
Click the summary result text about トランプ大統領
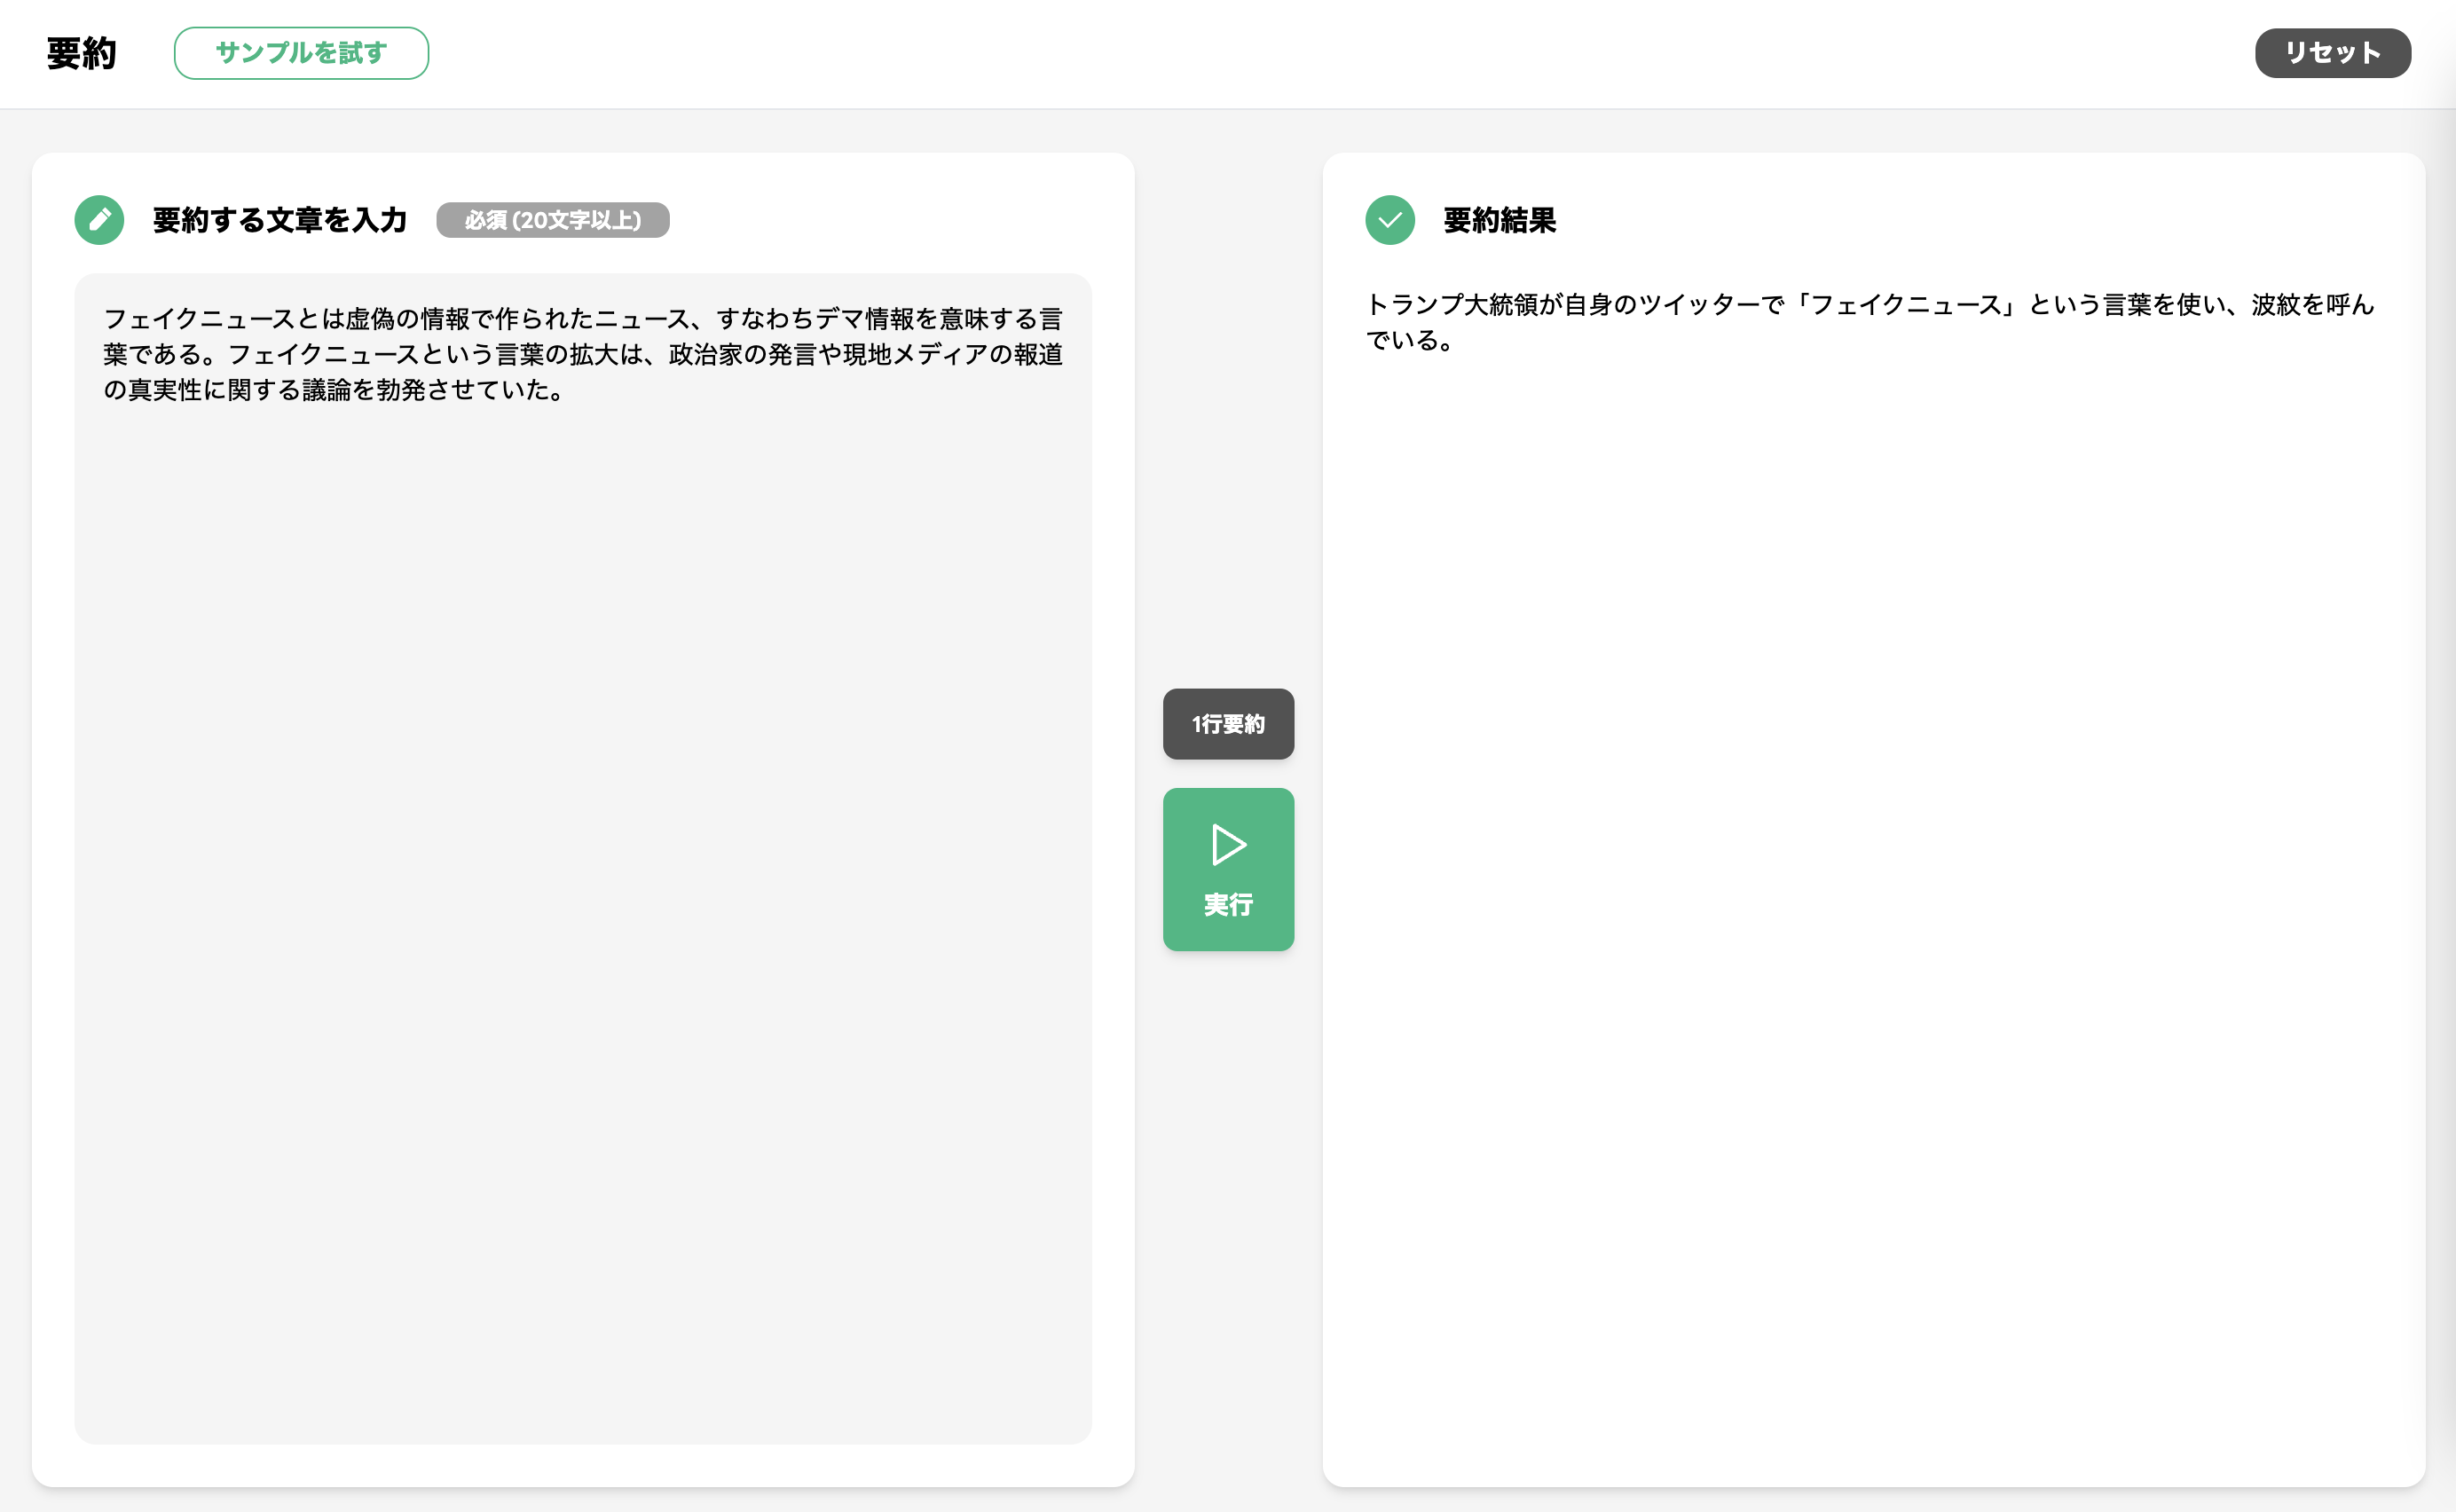[x=1870, y=322]
